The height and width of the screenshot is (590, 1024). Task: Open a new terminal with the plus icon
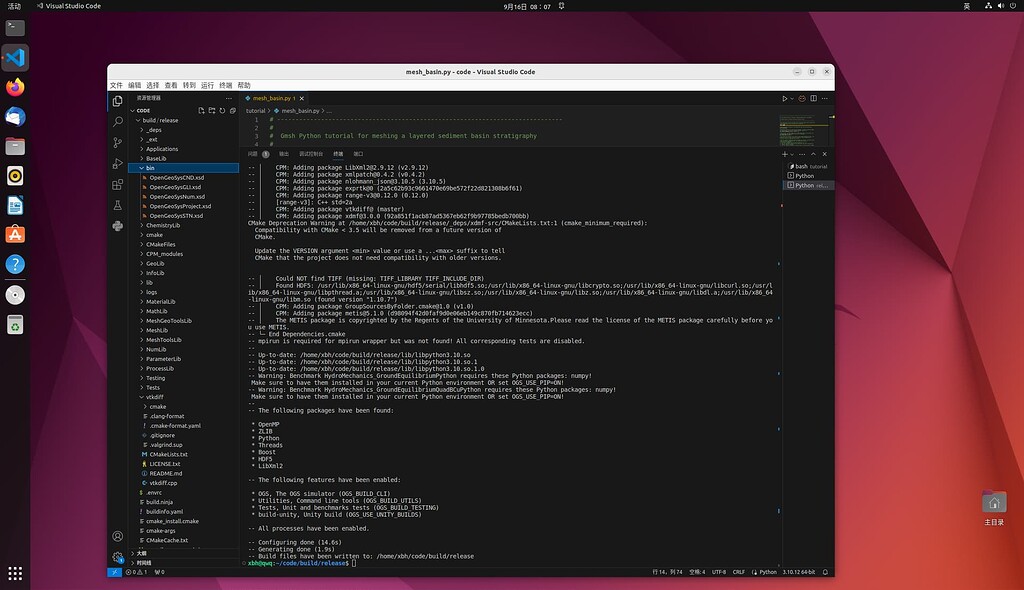coord(786,154)
